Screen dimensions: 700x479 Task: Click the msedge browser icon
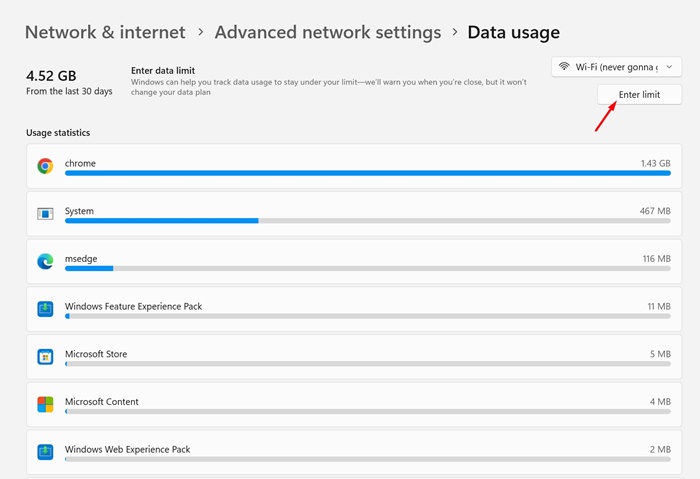(x=45, y=261)
